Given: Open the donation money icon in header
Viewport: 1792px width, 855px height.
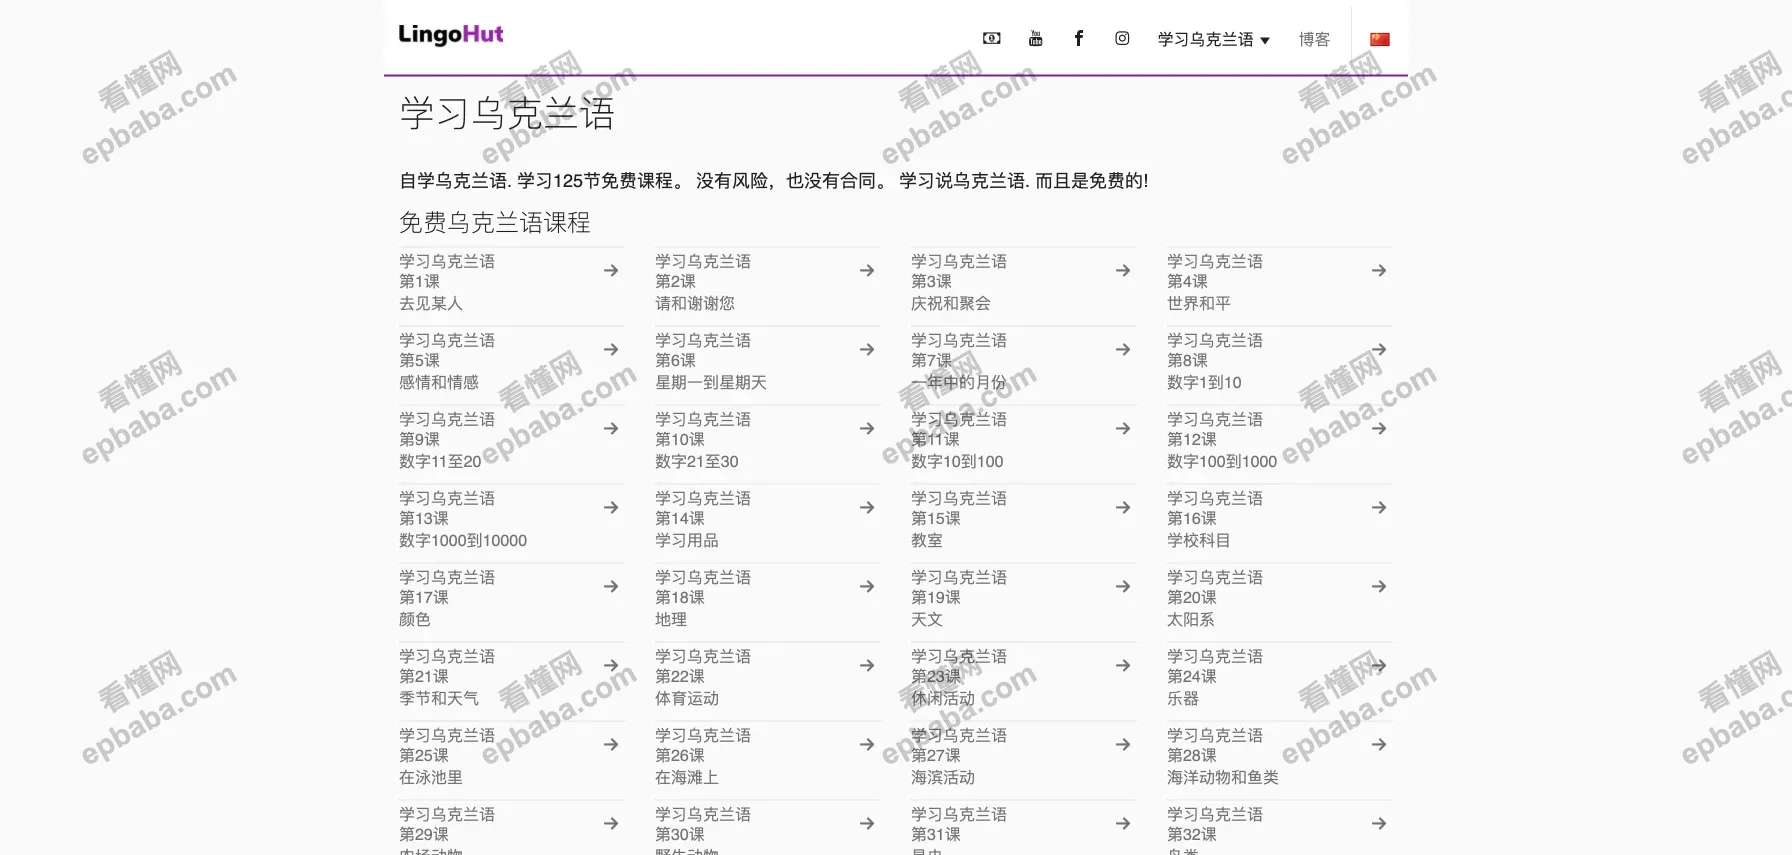Looking at the screenshot, I should (991, 39).
